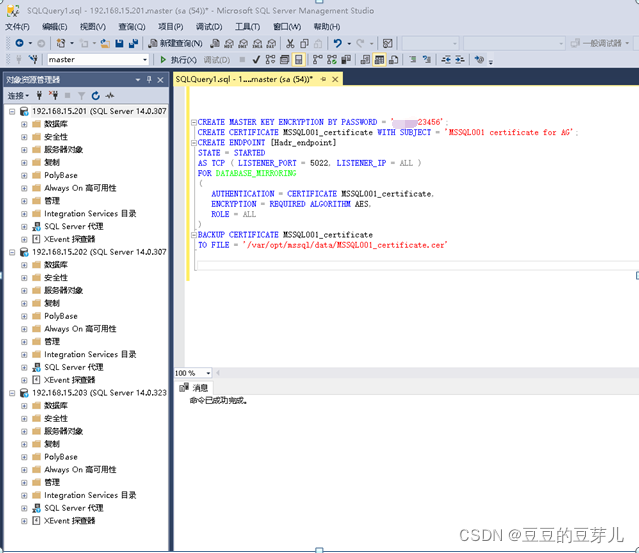The image size is (639, 553).
Task: Open the activity monitor icon in Object Explorer
Action: [x=110, y=95]
